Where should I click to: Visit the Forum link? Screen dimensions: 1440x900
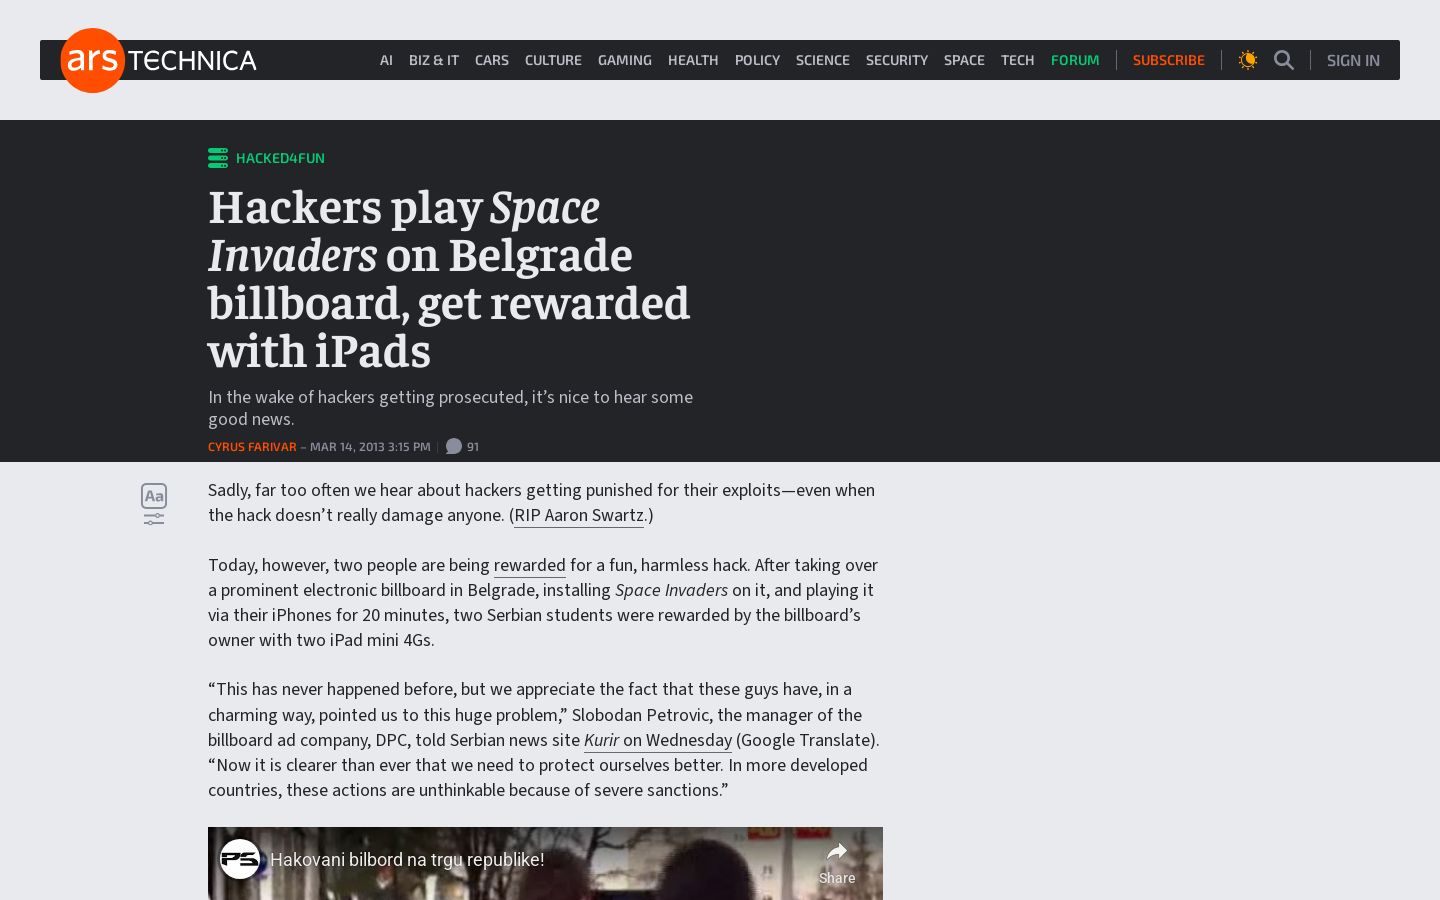tap(1075, 60)
